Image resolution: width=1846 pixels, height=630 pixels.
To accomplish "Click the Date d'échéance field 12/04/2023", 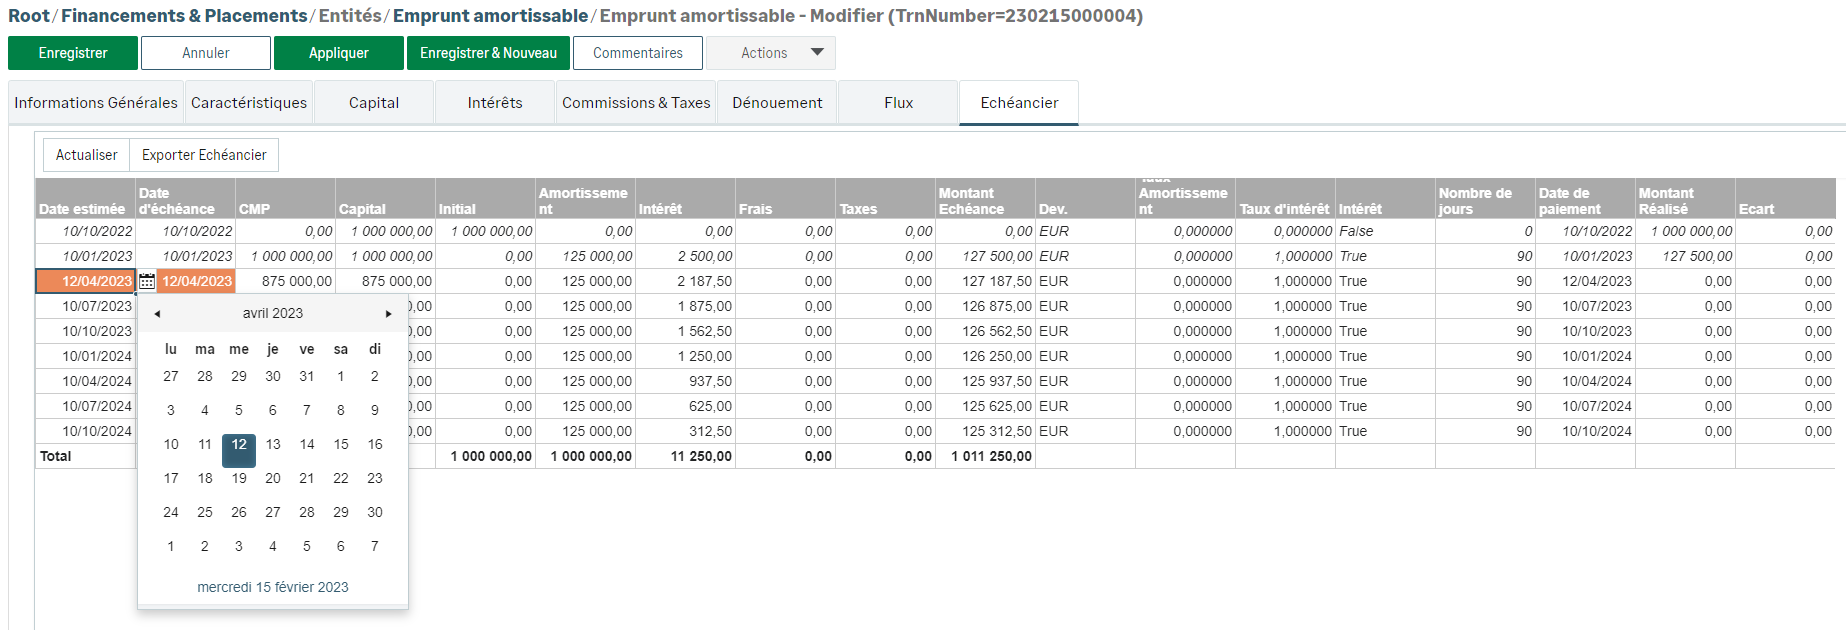I will coord(197,282).
